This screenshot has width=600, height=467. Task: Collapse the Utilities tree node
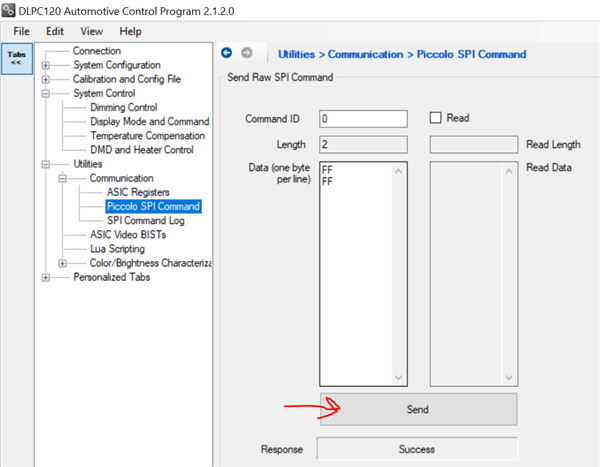pyautogui.click(x=46, y=165)
